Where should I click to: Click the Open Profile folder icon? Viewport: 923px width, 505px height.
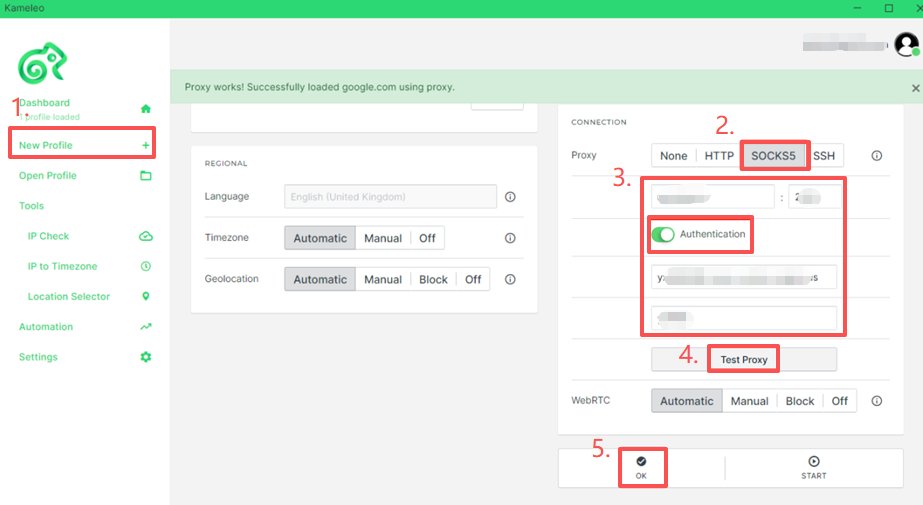146,176
